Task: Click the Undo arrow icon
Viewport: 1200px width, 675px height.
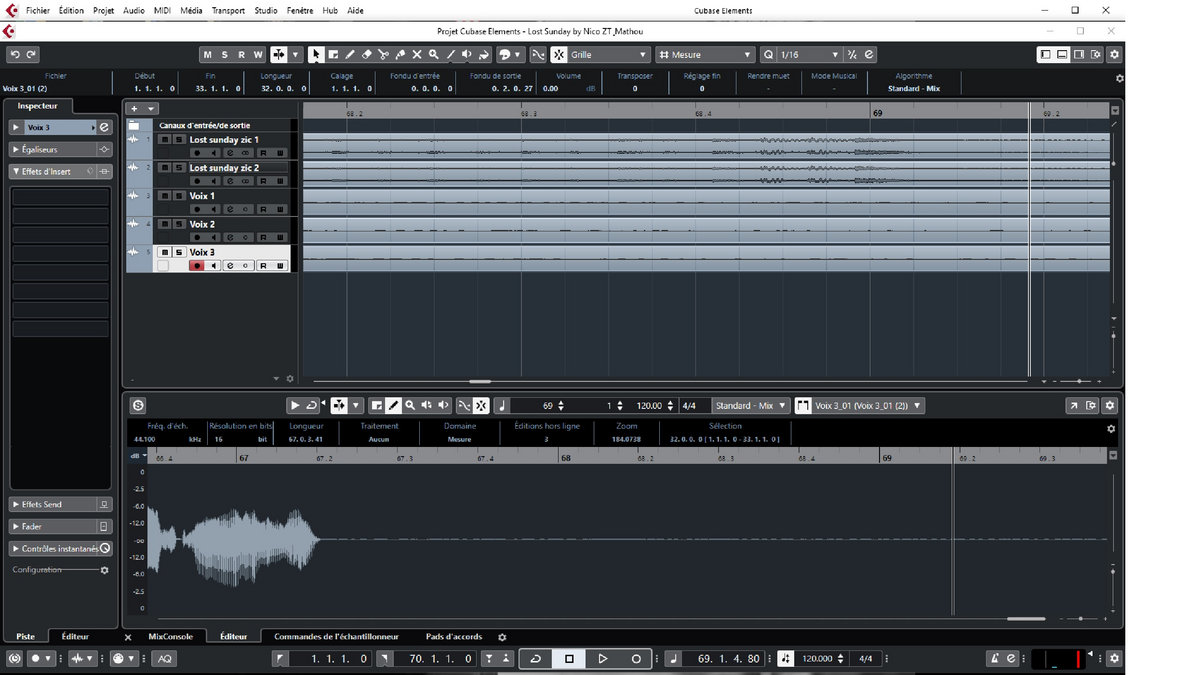Action: point(14,55)
